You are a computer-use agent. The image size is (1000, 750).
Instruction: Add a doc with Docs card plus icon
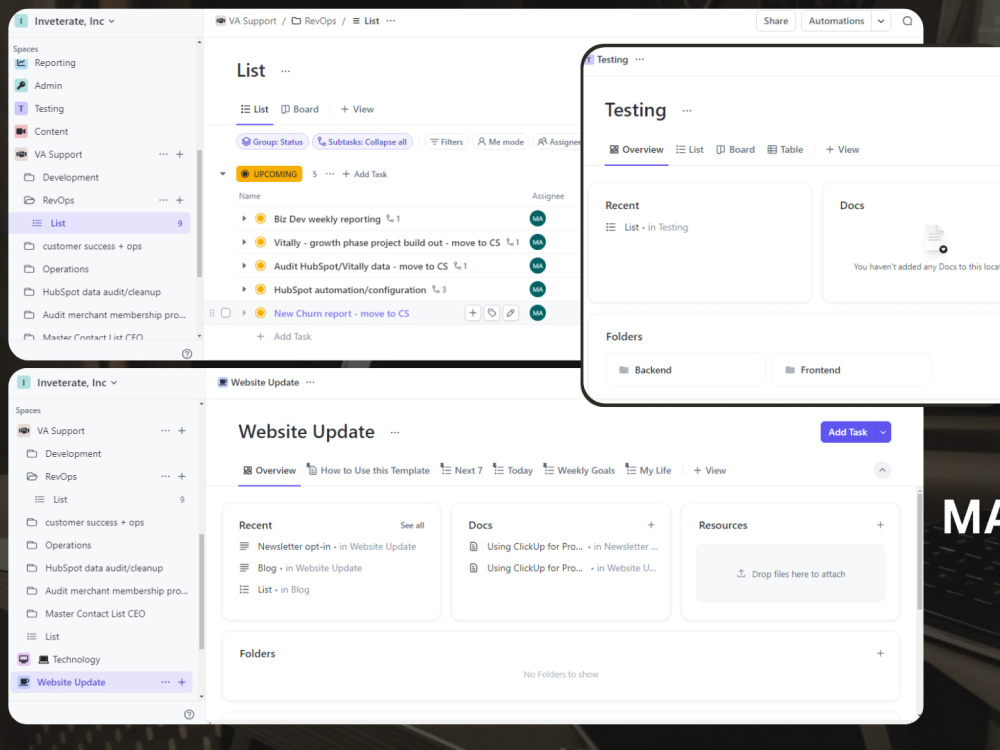tap(651, 525)
